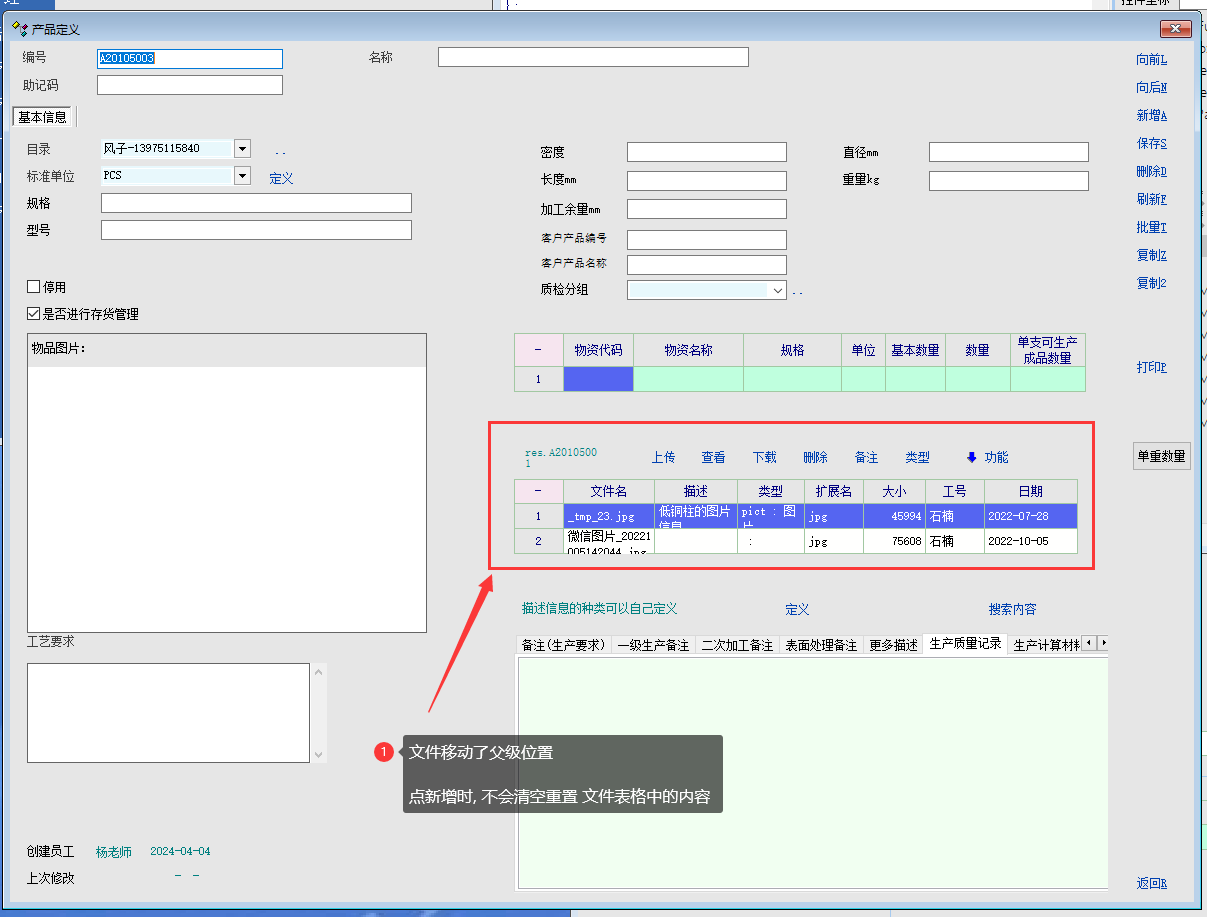Screen dimensions: 1207x917
Task: Switch to the 二次加工备注 tab
Action: tap(737, 645)
